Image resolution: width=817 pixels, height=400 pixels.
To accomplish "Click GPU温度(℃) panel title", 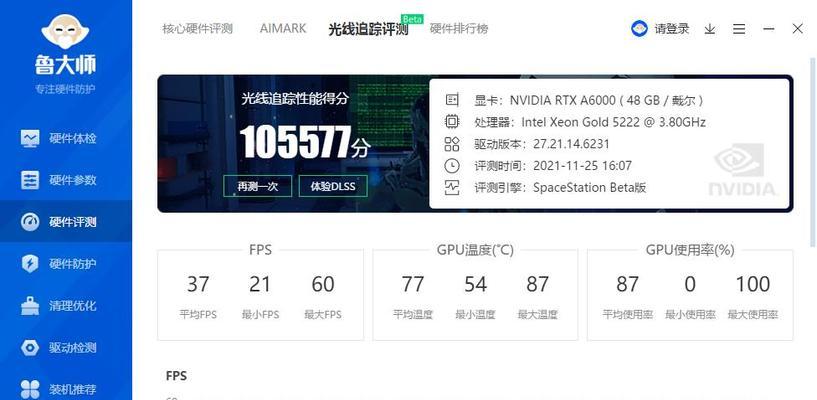I will click(x=475, y=250).
